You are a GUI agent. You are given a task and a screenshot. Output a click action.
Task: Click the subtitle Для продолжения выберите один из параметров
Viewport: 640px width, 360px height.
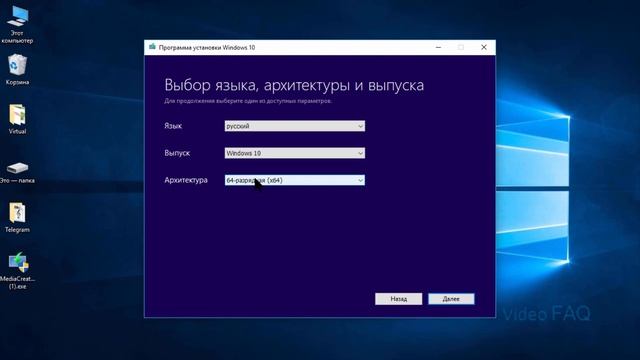click(x=248, y=101)
